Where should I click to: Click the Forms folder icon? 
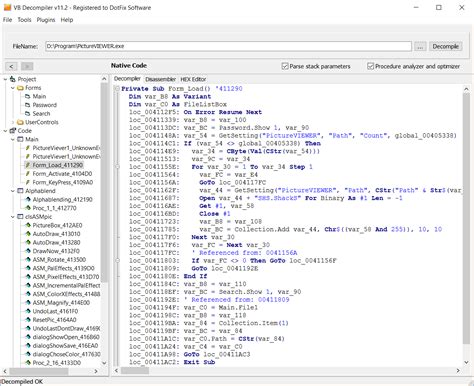pyautogui.click(x=20, y=88)
